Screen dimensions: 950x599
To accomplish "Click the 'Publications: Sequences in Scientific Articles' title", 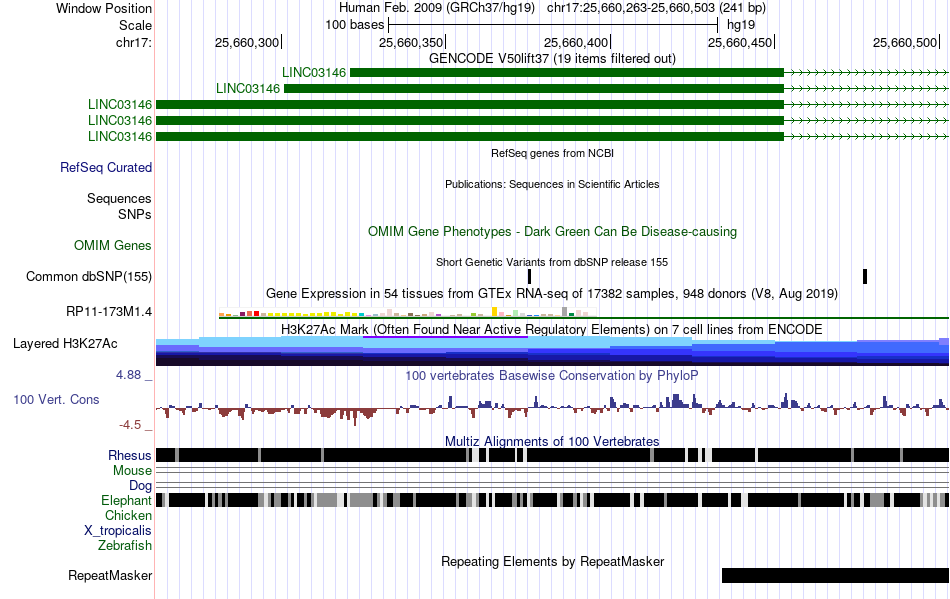I will tap(552, 184).
